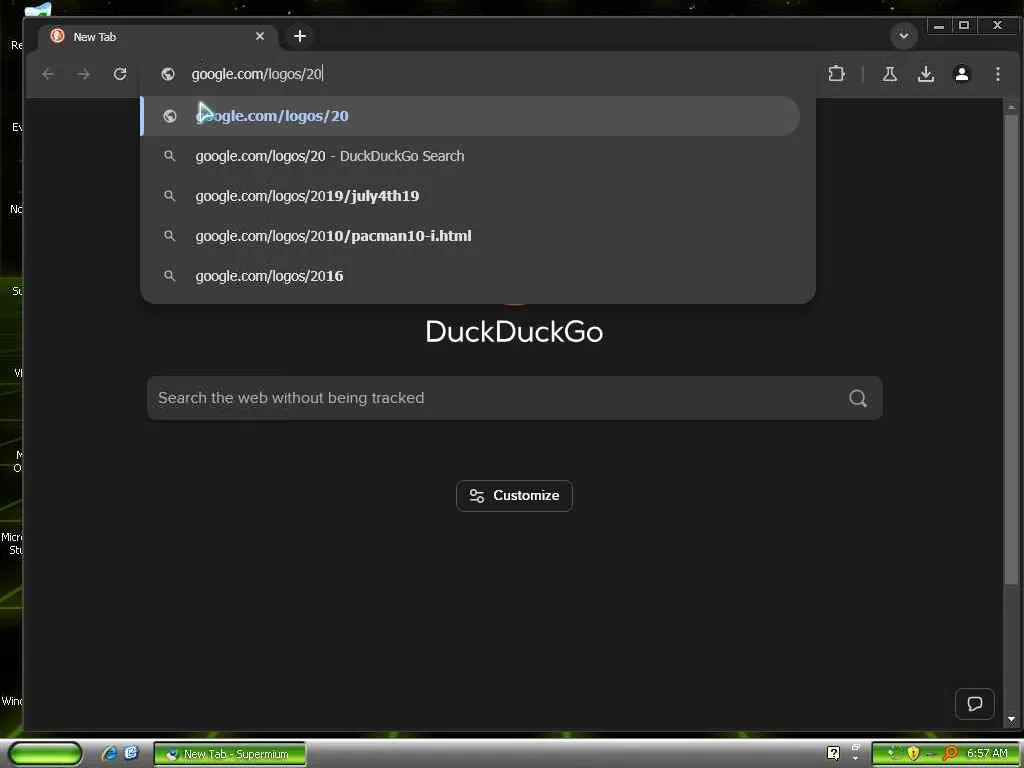The height and width of the screenshot is (768, 1024).
Task: Select the DuckDuckGo Search suggestion
Action: click(471, 156)
